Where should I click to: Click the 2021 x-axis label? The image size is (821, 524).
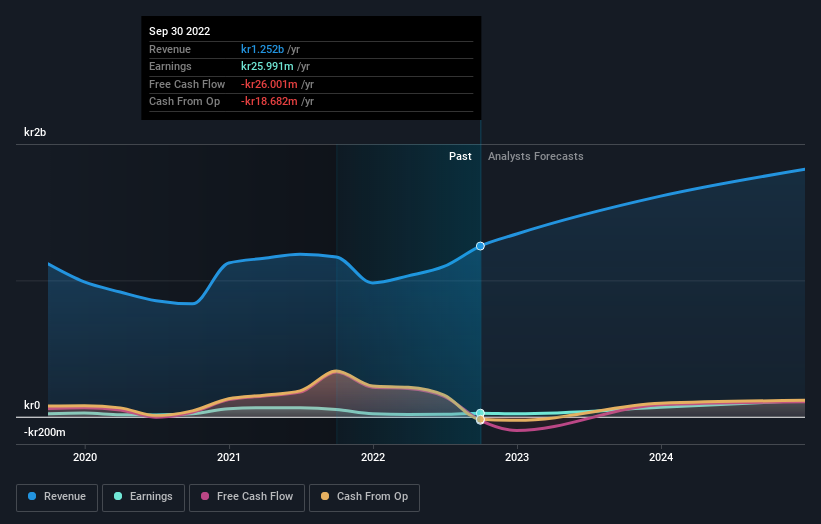(229, 458)
